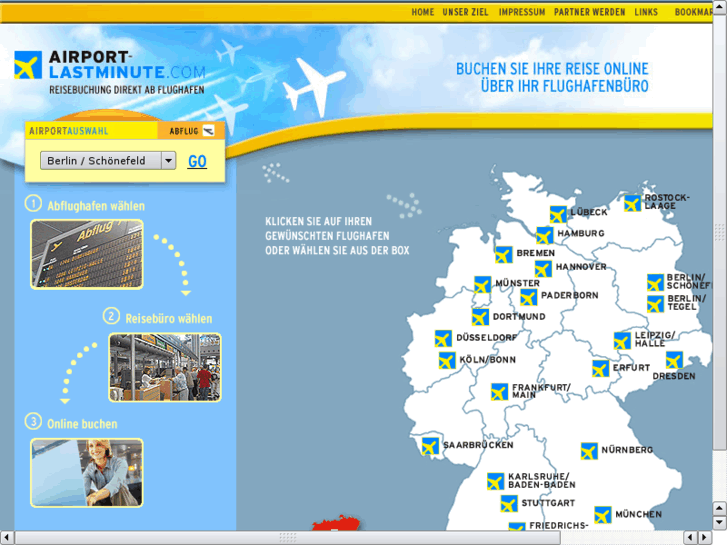Click the Rostock-Laage airport icon
The height and width of the screenshot is (545, 727).
click(x=632, y=203)
